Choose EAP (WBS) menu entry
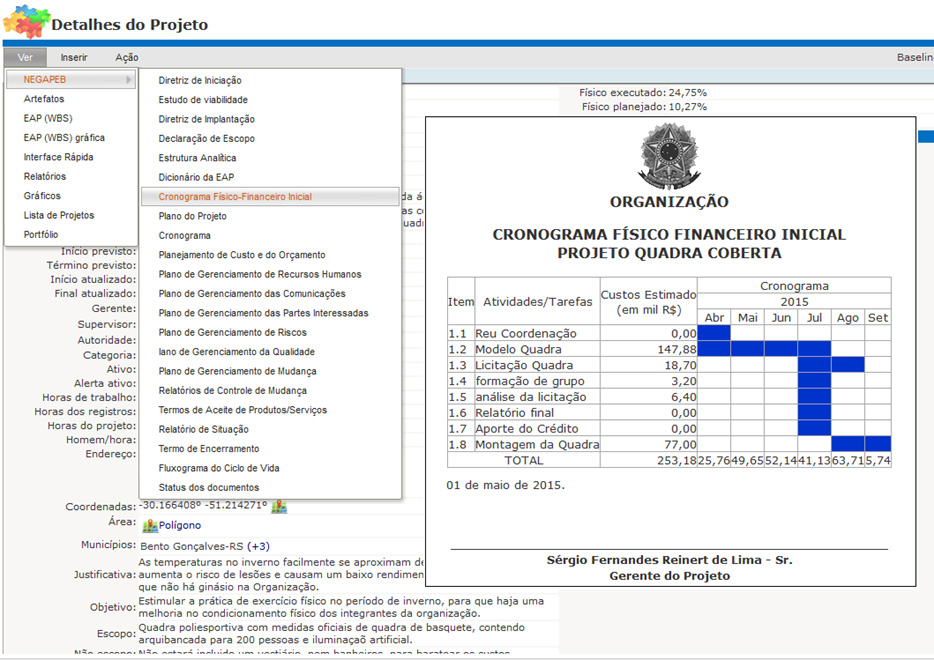934x660 pixels. [x=48, y=118]
